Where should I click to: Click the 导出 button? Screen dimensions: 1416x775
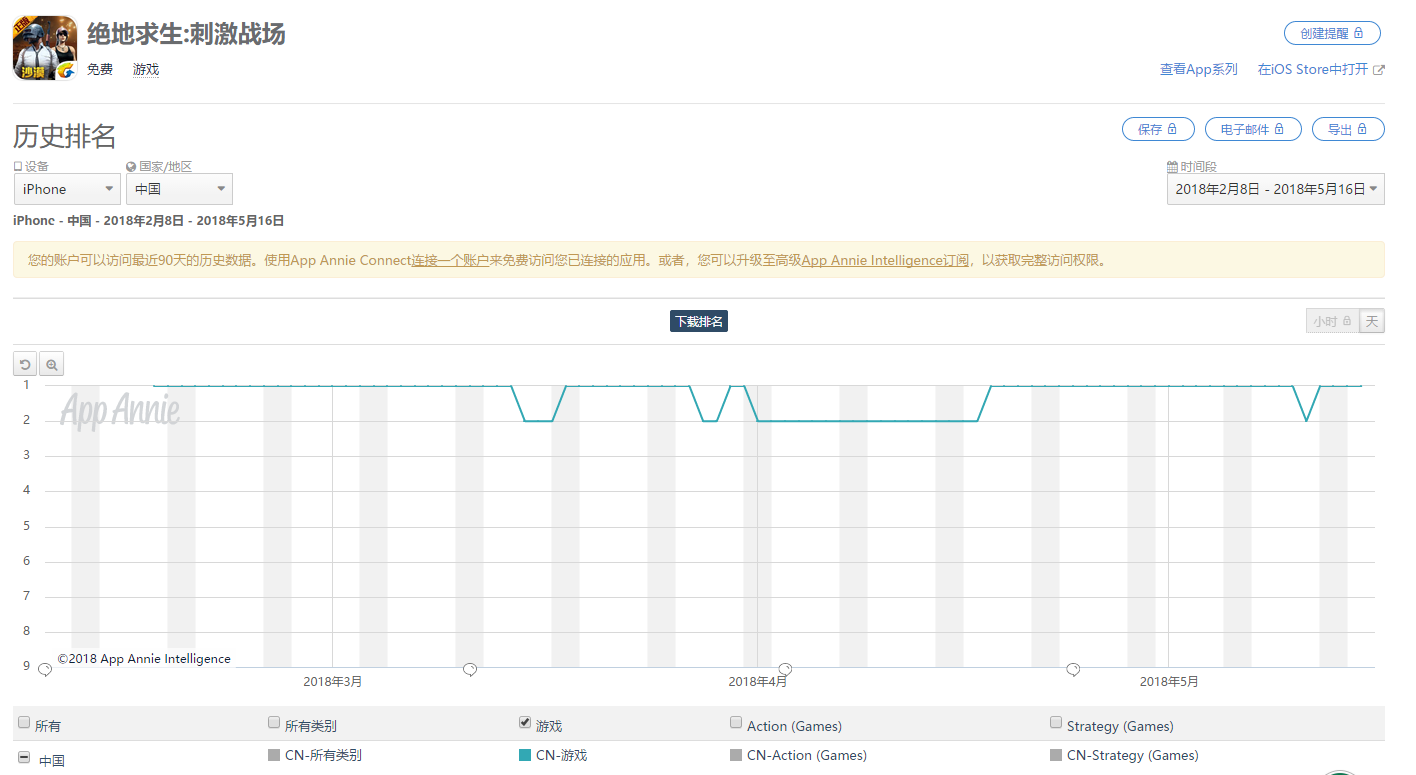point(1348,129)
